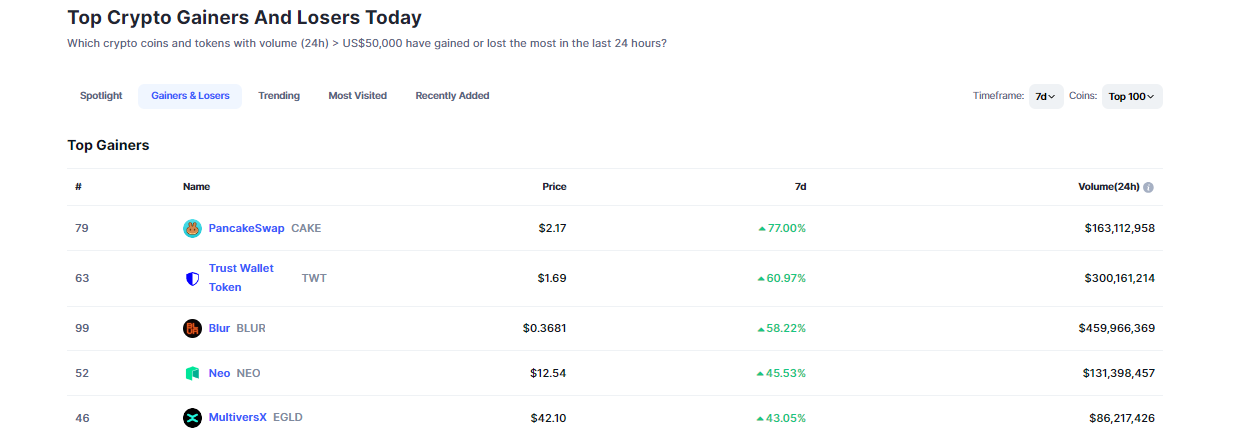The width and height of the screenshot is (1234, 436).
Task: Sort by the Price column header
Action: [554, 187]
